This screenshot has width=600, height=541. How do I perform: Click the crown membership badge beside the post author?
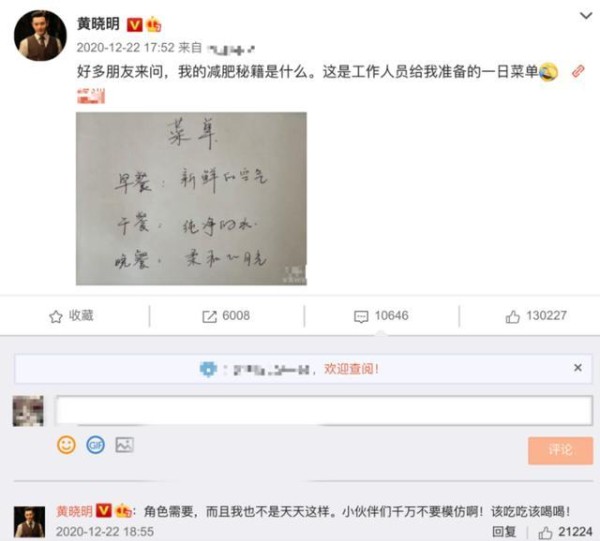click(x=153, y=24)
